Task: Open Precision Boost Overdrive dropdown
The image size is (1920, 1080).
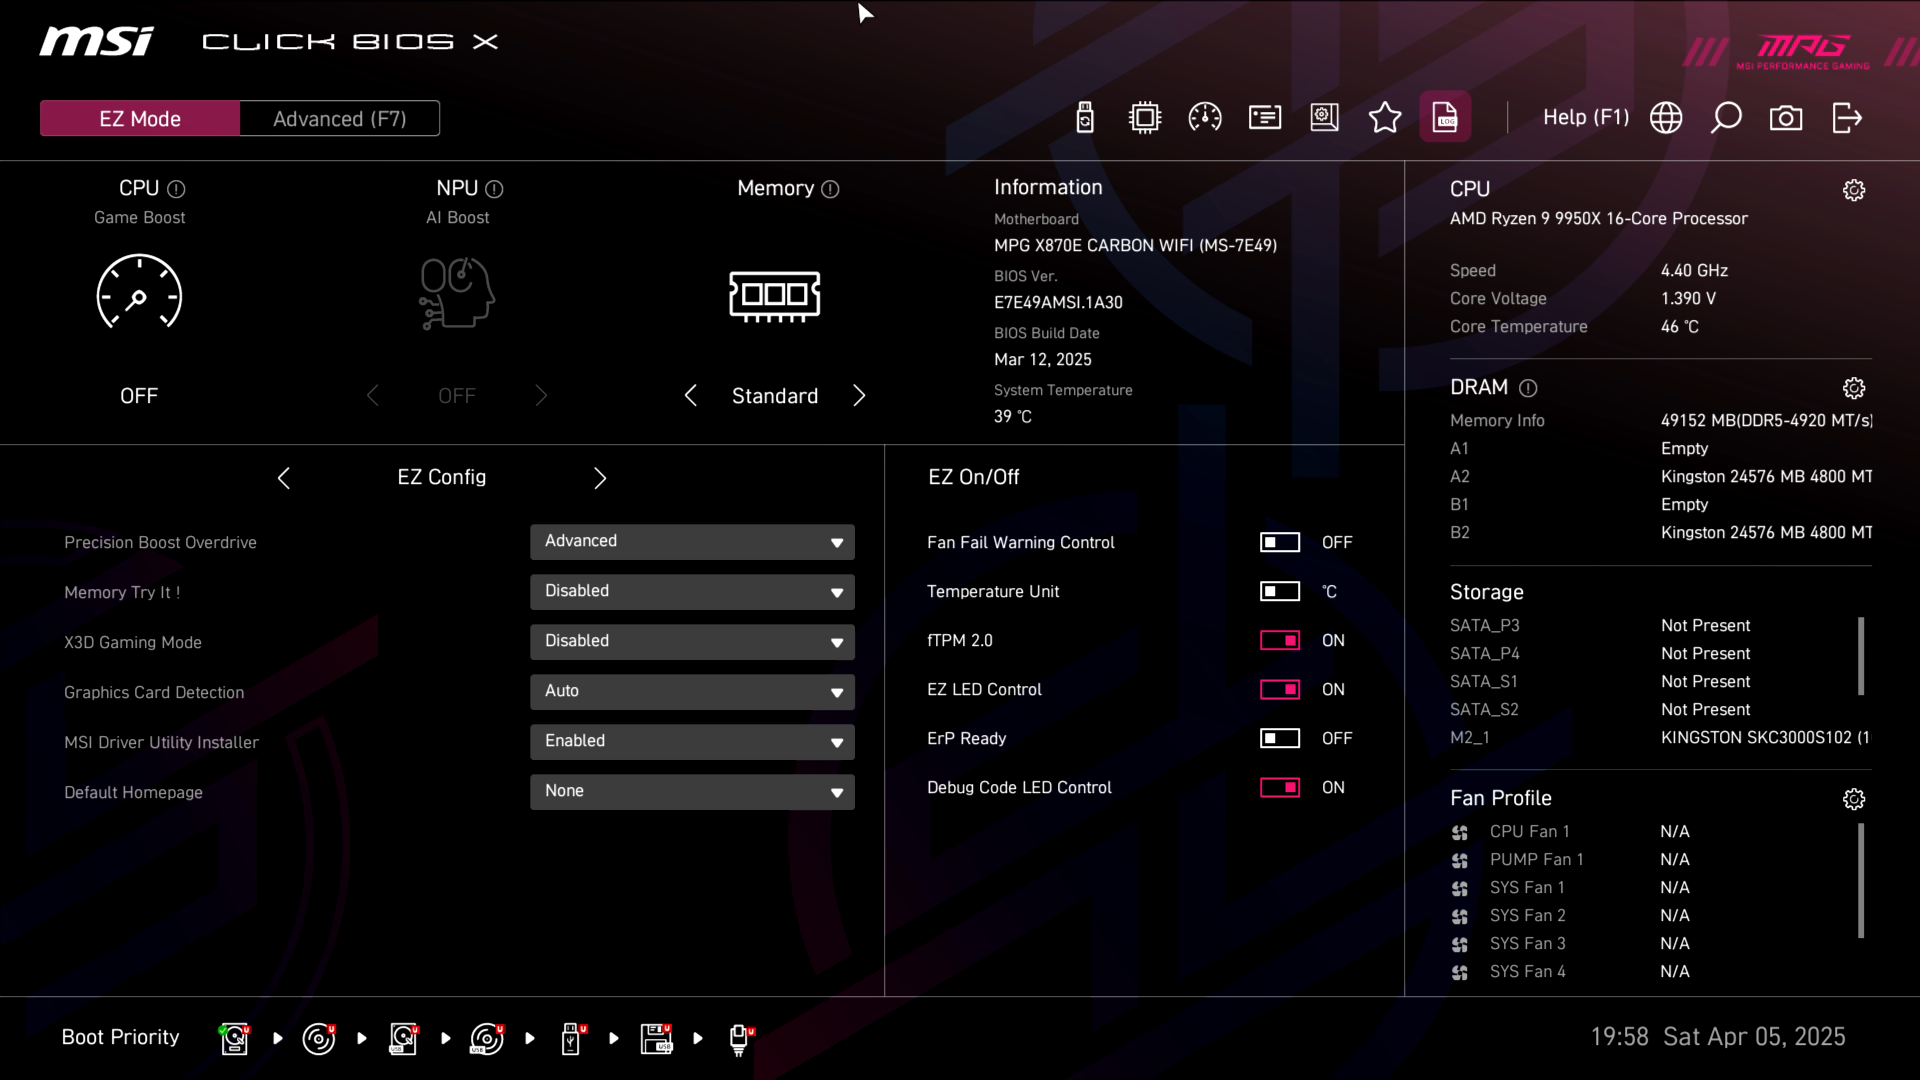Action: click(x=692, y=542)
